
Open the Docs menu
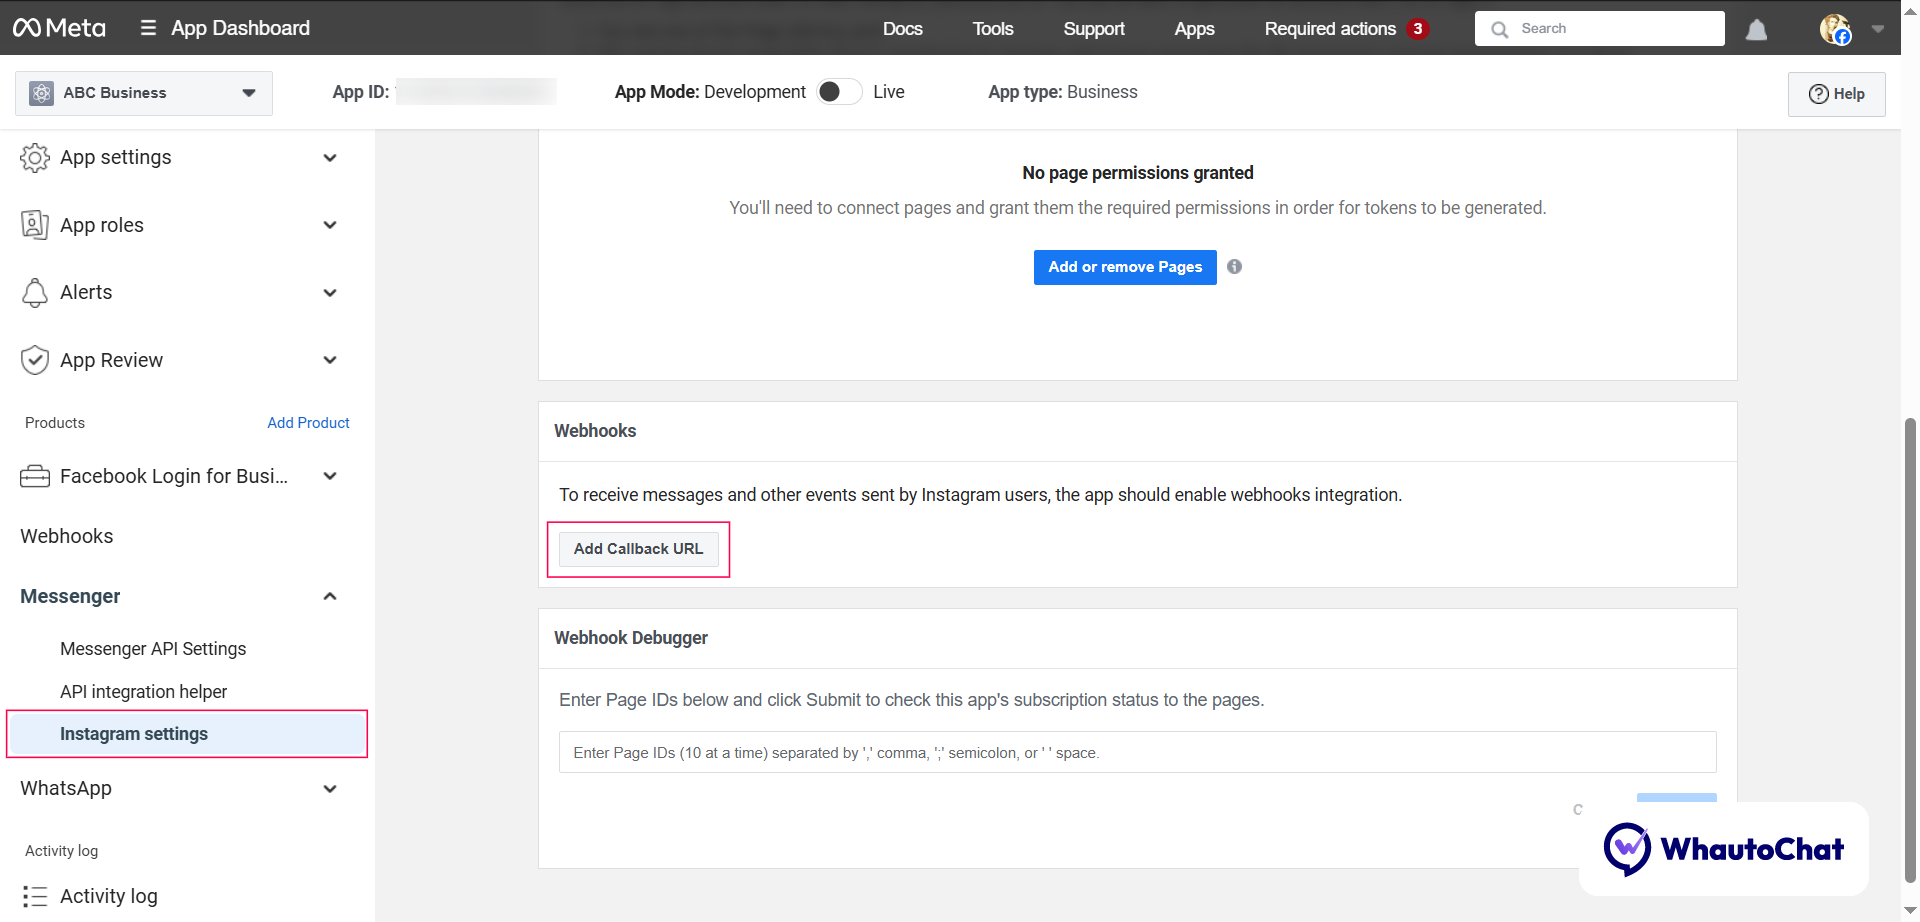[x=902, y=29]
